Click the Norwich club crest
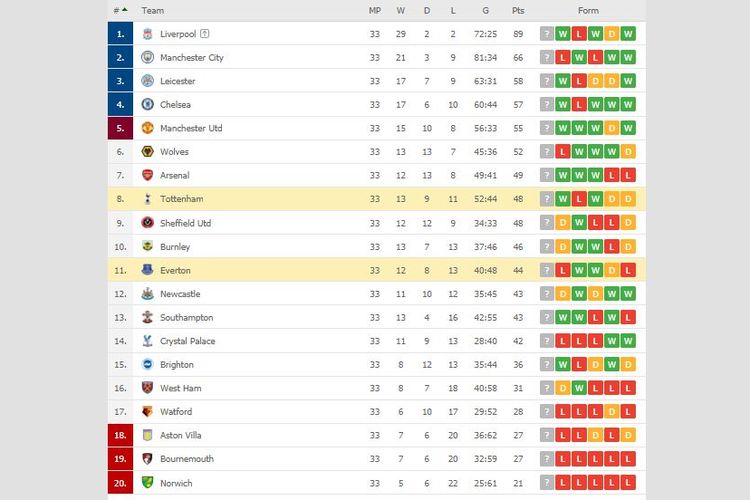This screenshot has width=750, height=500. pos(147,483)
